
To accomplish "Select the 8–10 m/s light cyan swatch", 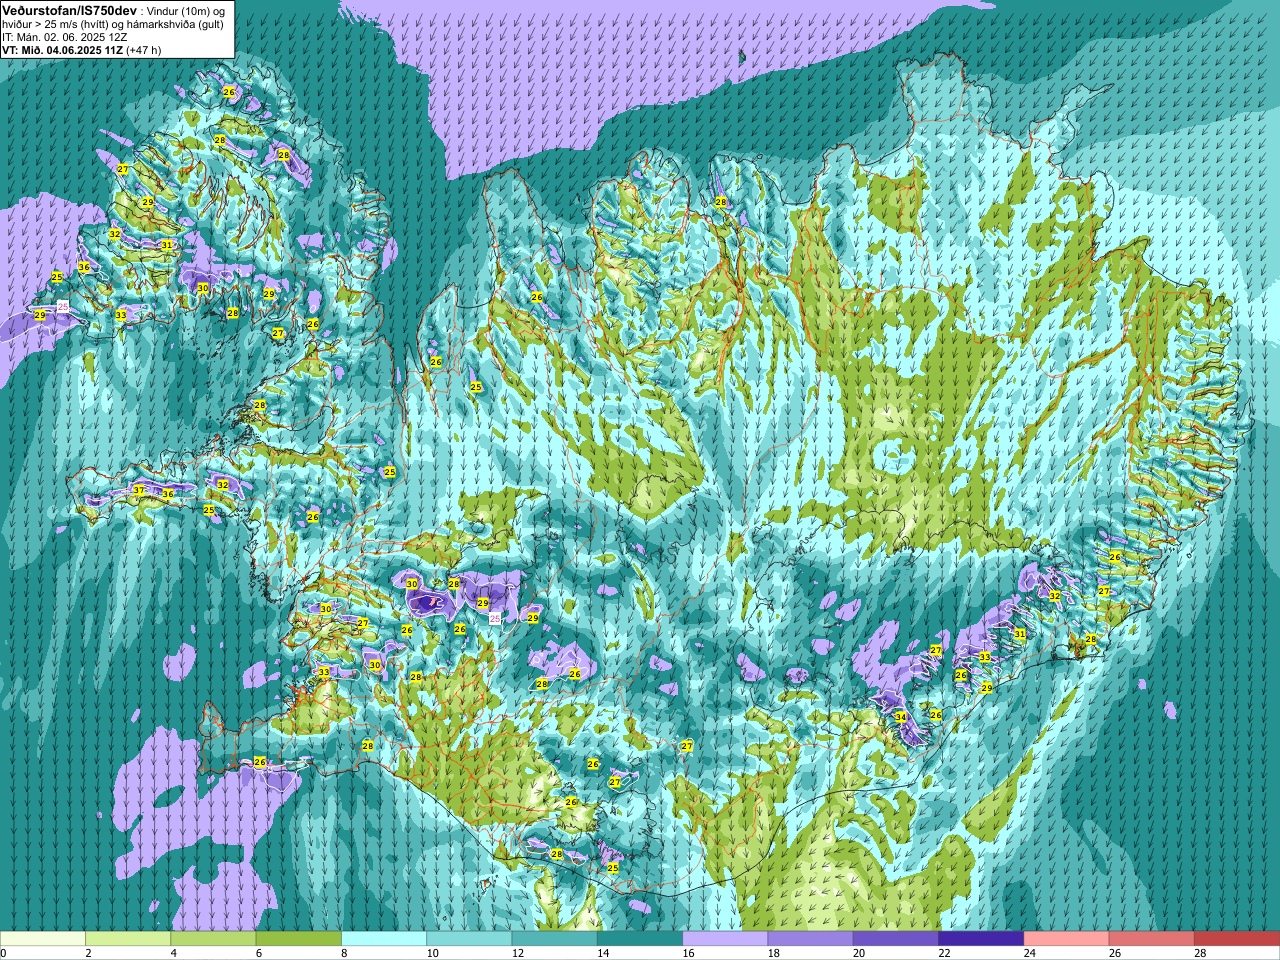I will pyautogui.click(x=384, y=939).
